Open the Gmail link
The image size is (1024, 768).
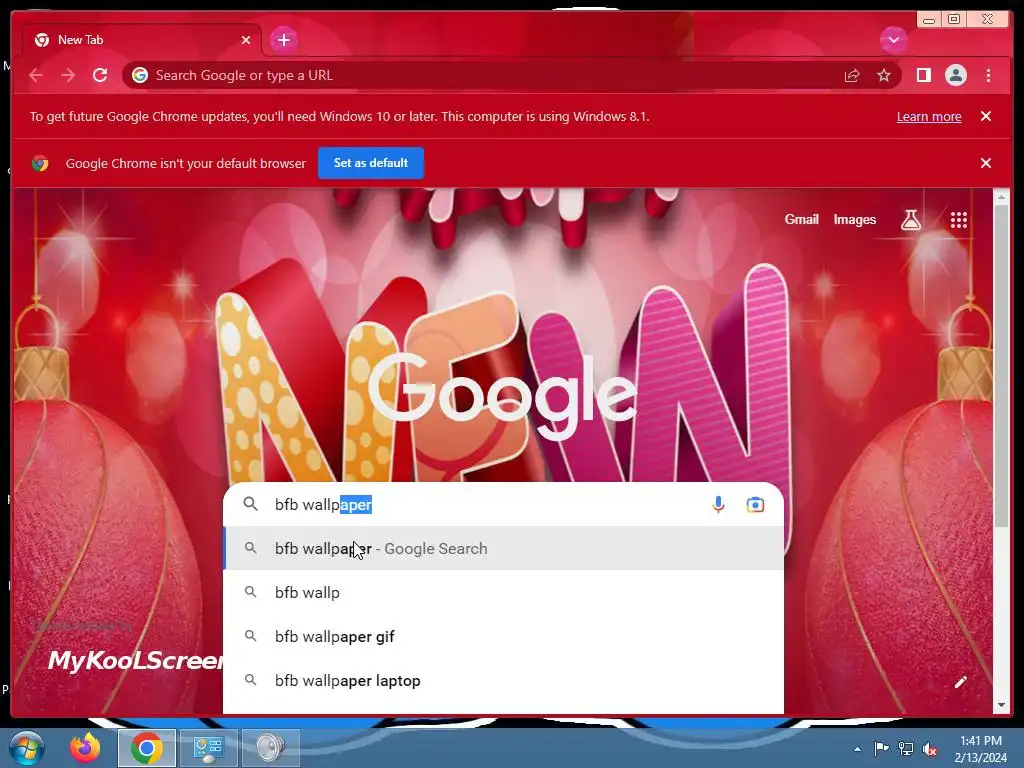[801, 219]
